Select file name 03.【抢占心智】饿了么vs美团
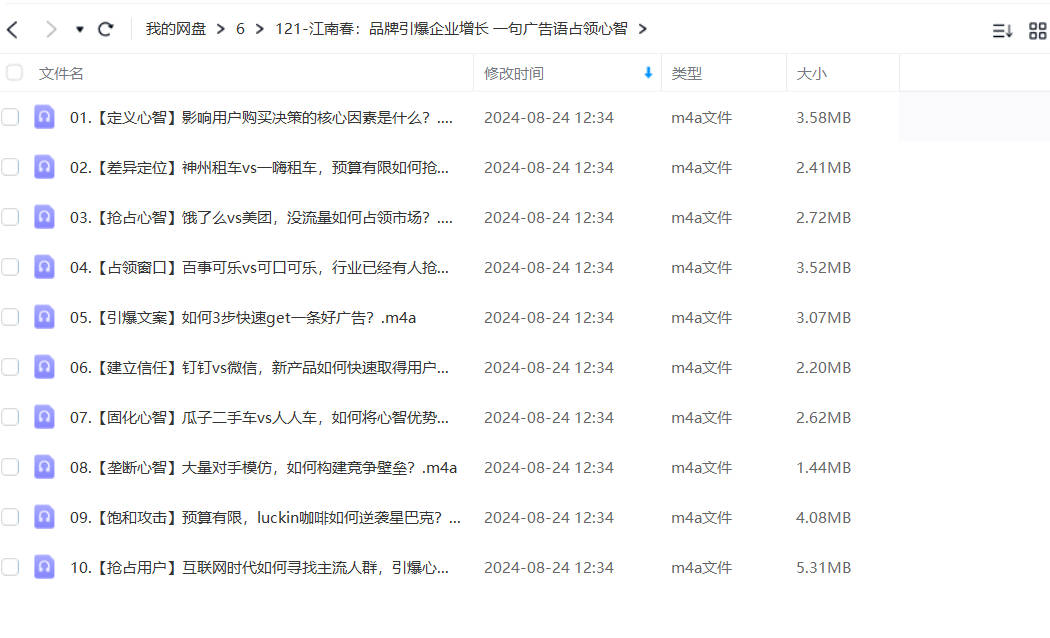 (x=261, y=218)
